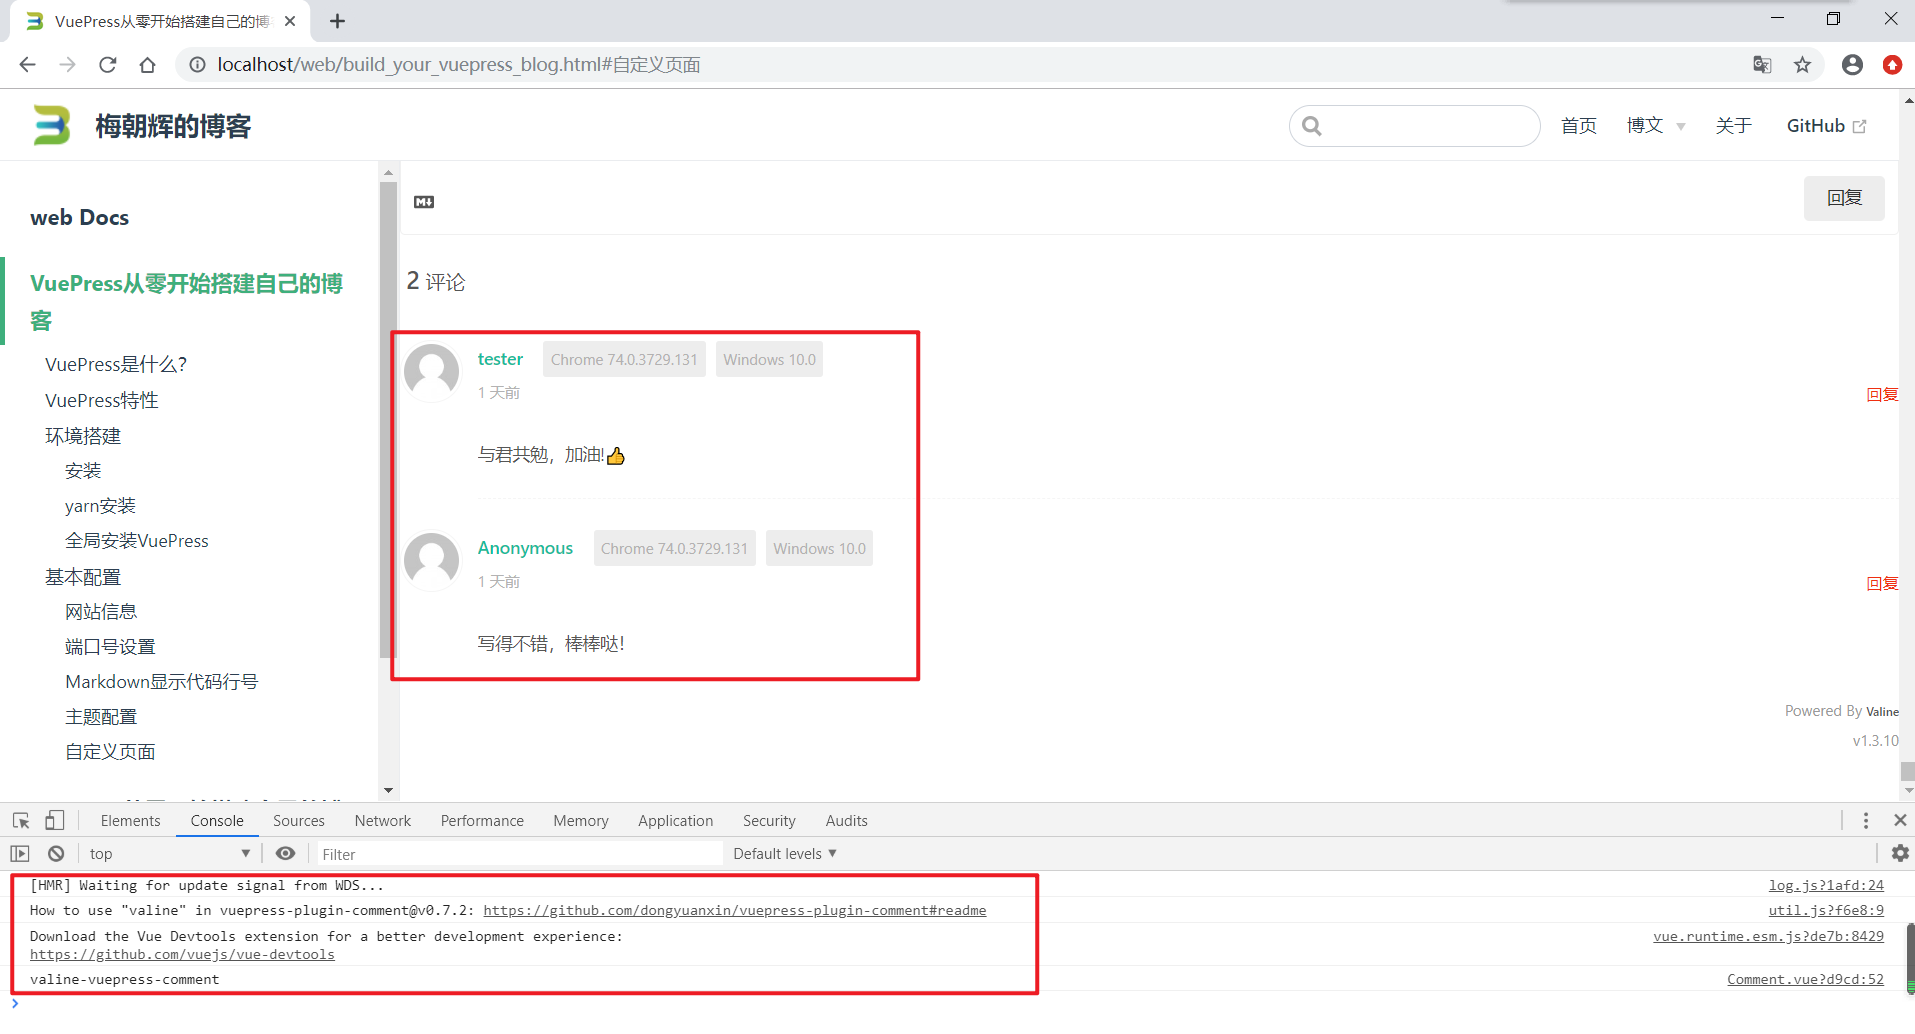Clear the console with the clear icon
1915x1034 pixels.
[56, 854]
